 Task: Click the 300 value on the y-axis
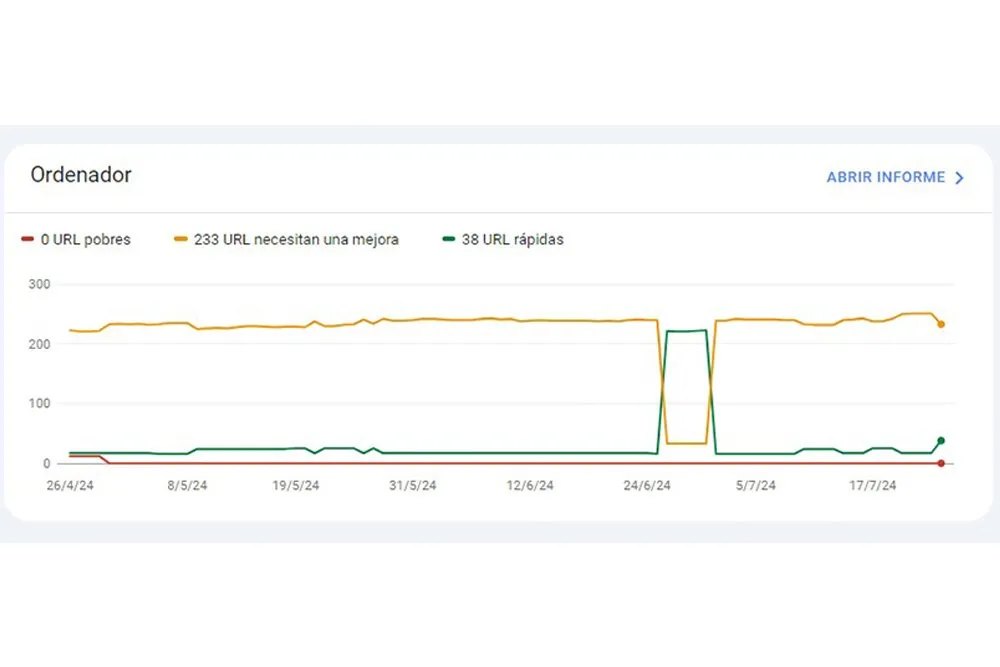coord(40,284)
